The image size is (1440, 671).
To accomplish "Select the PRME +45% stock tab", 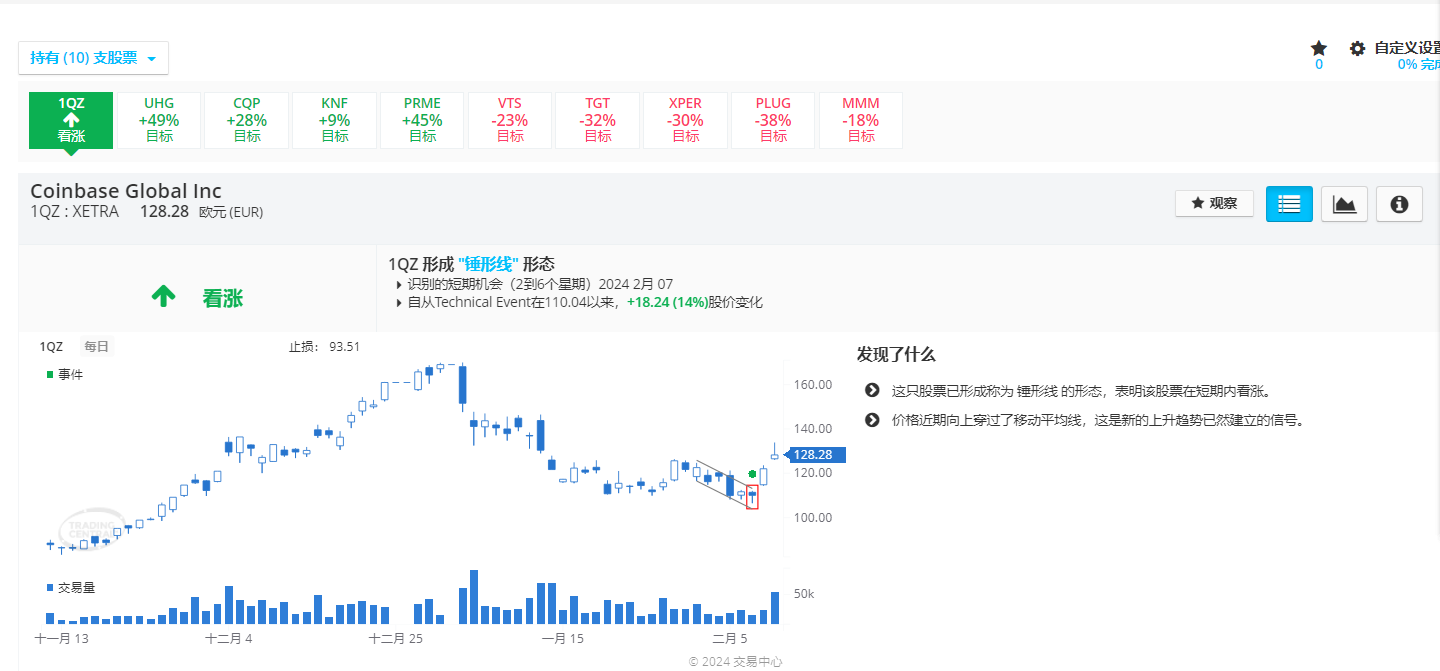I will click(x=422, y=120).
